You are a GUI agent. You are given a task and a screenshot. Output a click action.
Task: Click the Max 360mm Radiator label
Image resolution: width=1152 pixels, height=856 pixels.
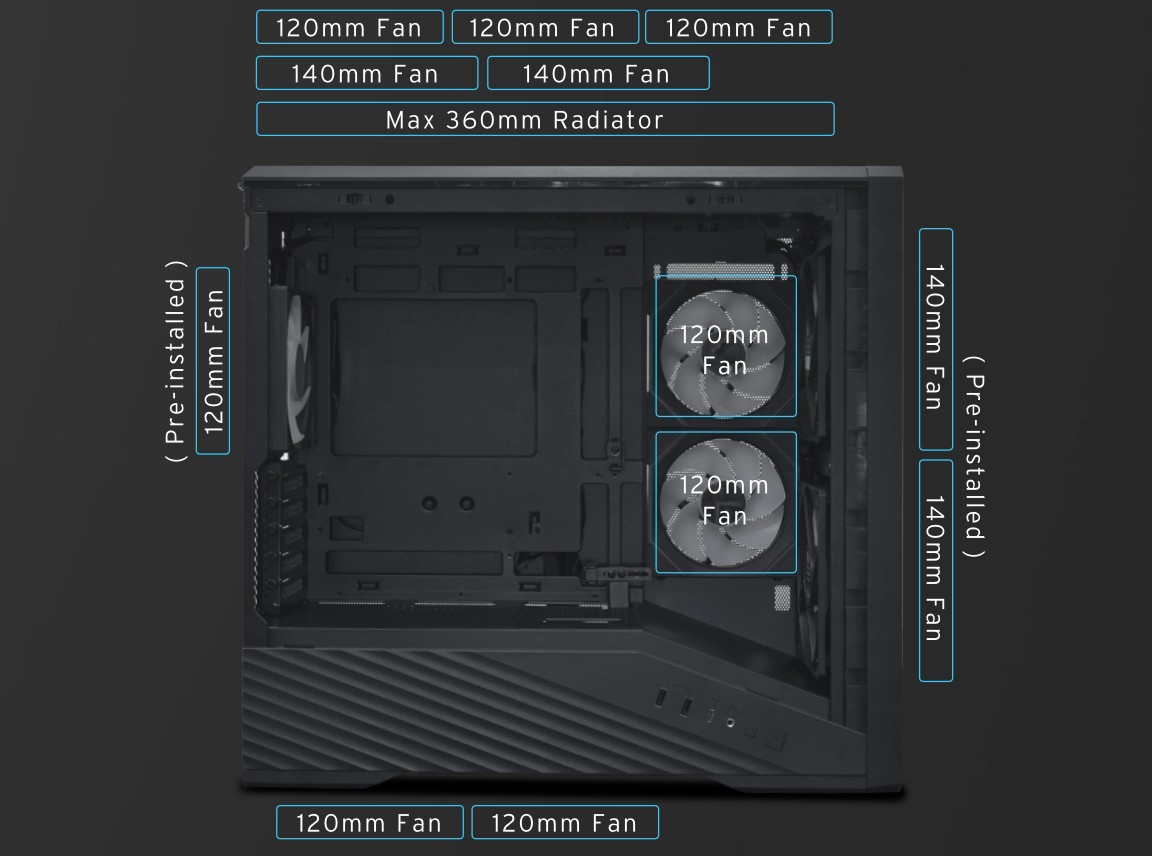(545, 119)
